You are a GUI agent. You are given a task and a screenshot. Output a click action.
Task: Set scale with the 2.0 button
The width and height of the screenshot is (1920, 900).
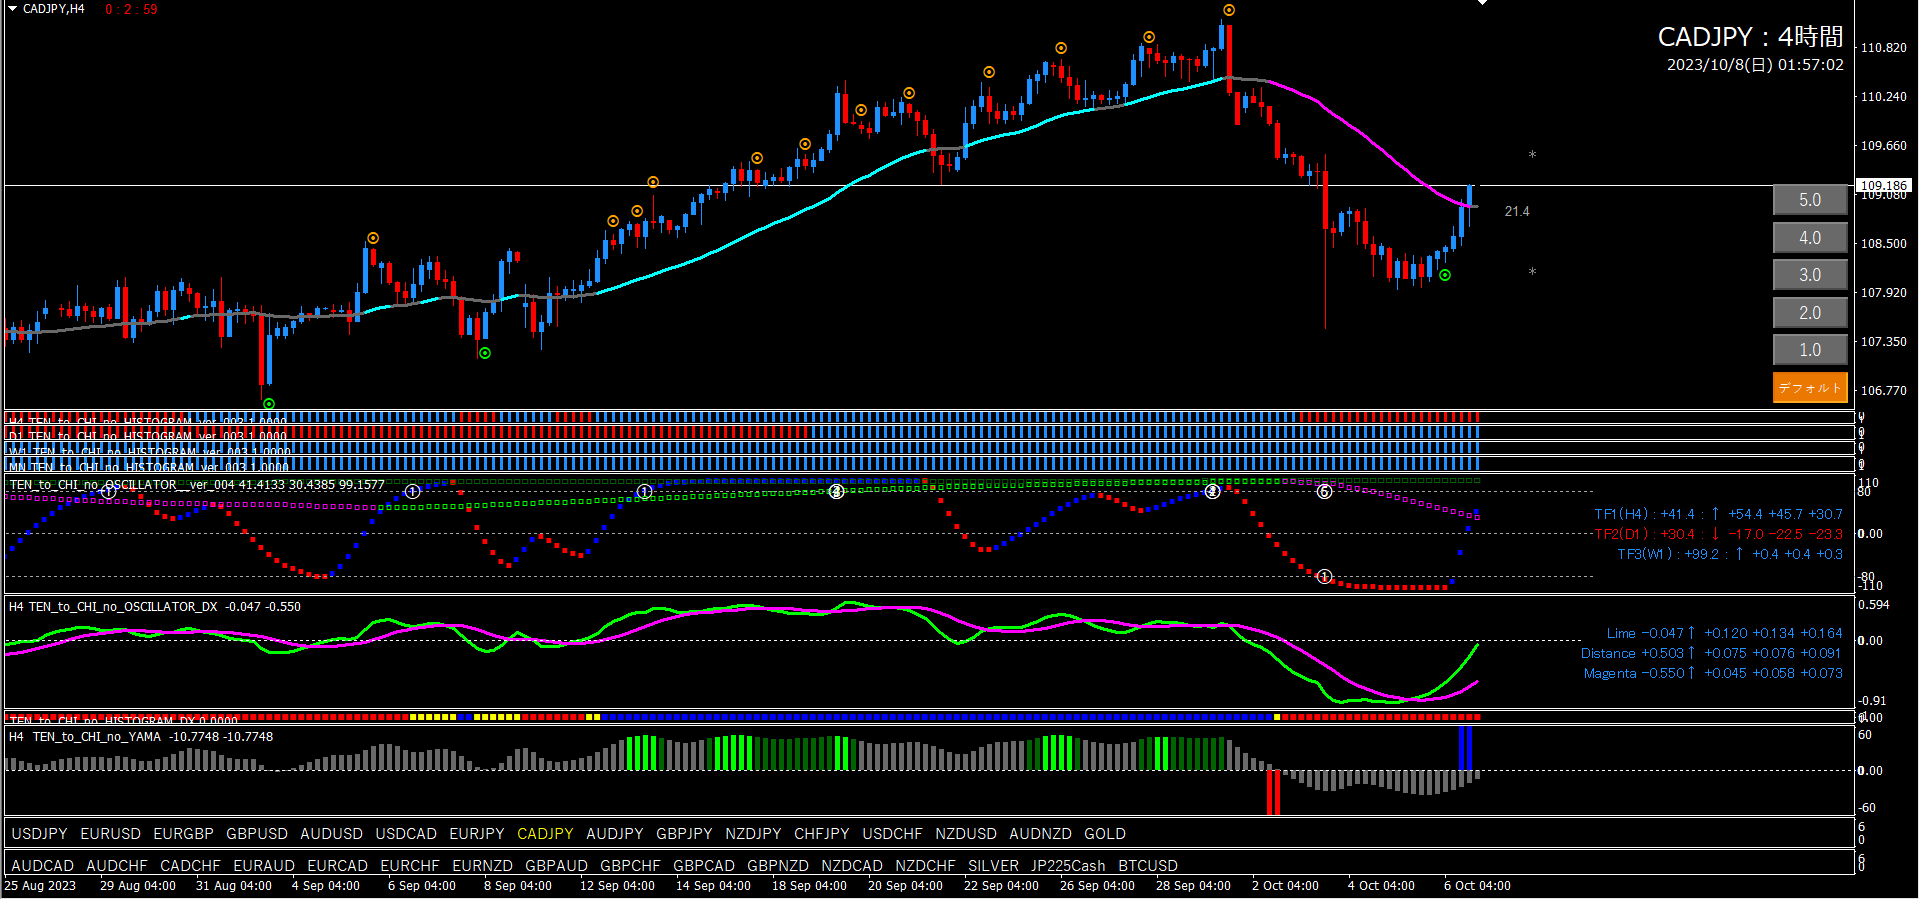(1810, 313)
